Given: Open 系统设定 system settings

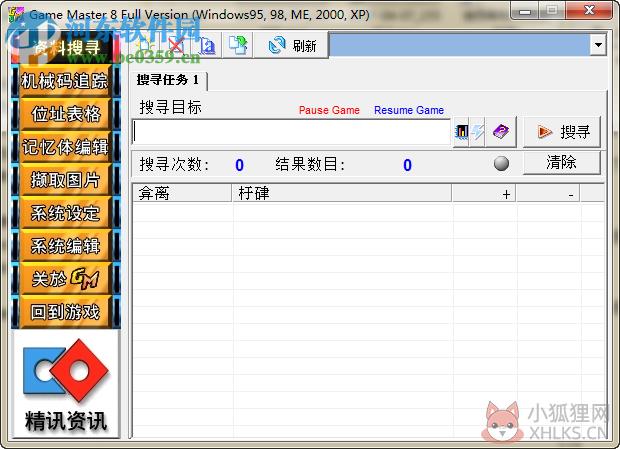Looking at the screenshot, I should pyautogui.click(x=65, y=213).
